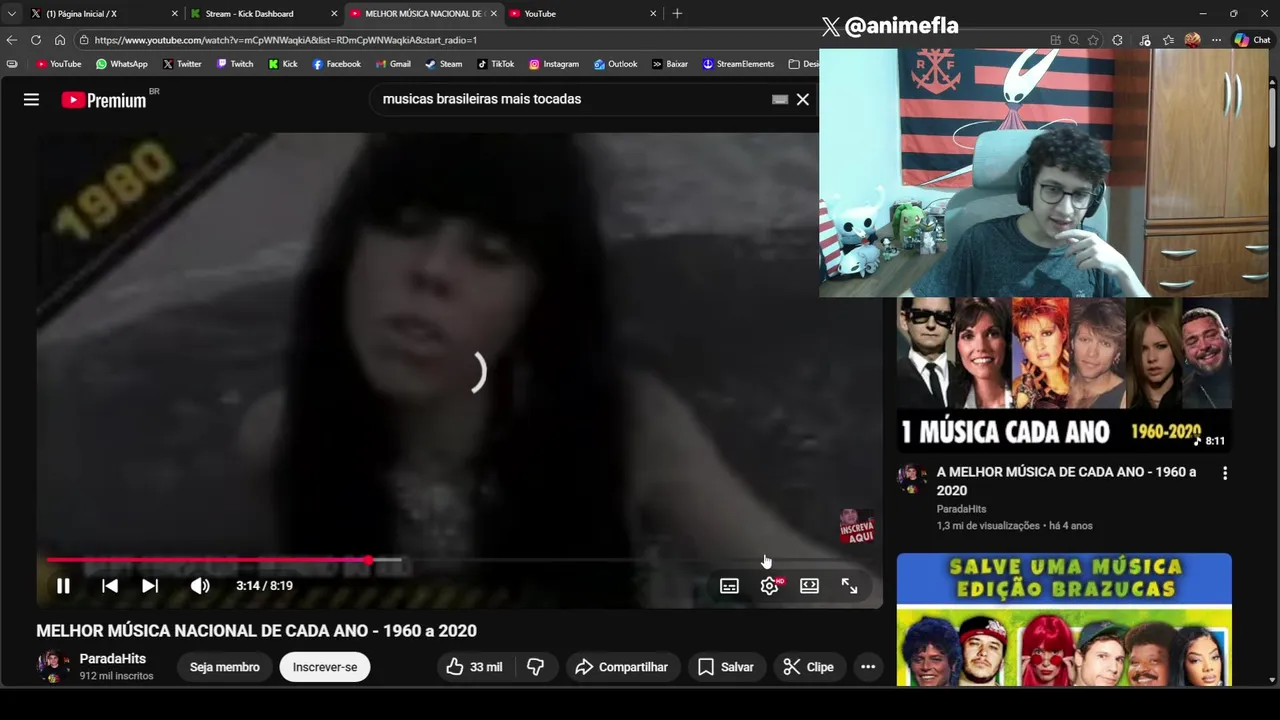Click Inscrever-se to subscribe
This screenshot has width=1280, height=720.
coord(325,667)
